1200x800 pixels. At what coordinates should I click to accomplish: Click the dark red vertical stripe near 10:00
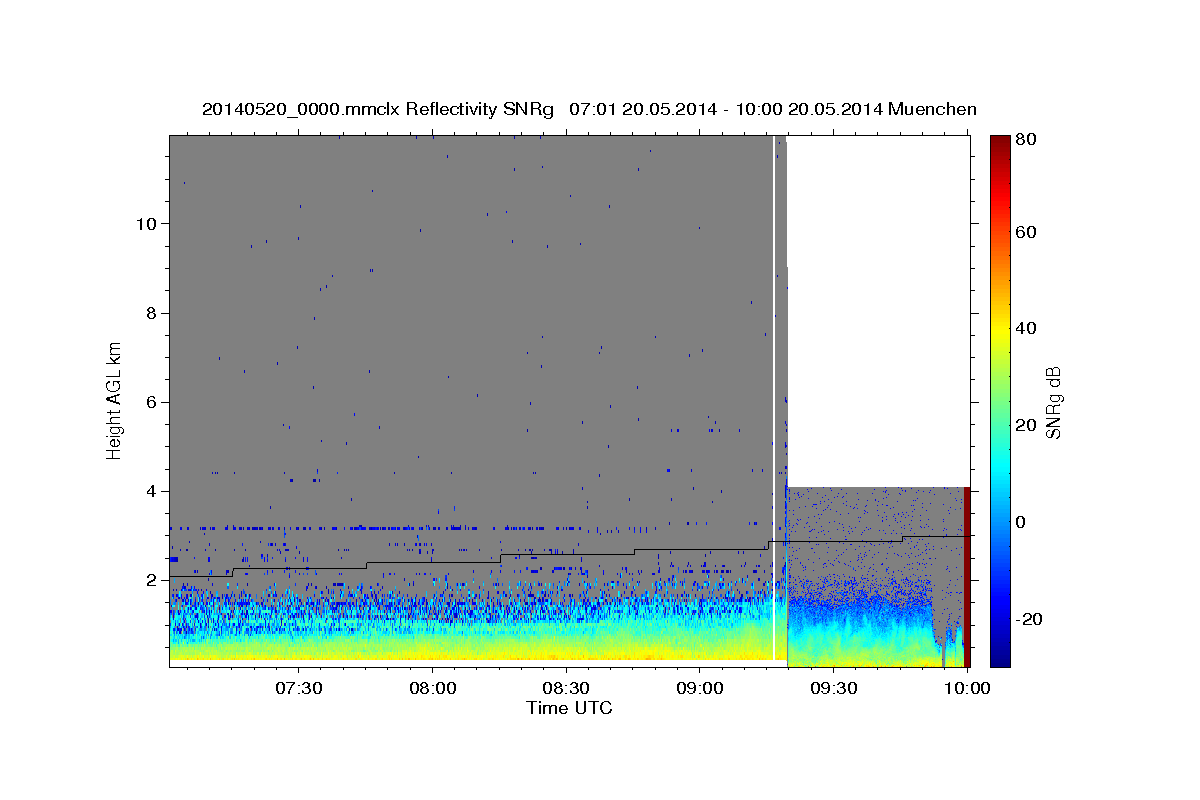(x=966, y=577)
